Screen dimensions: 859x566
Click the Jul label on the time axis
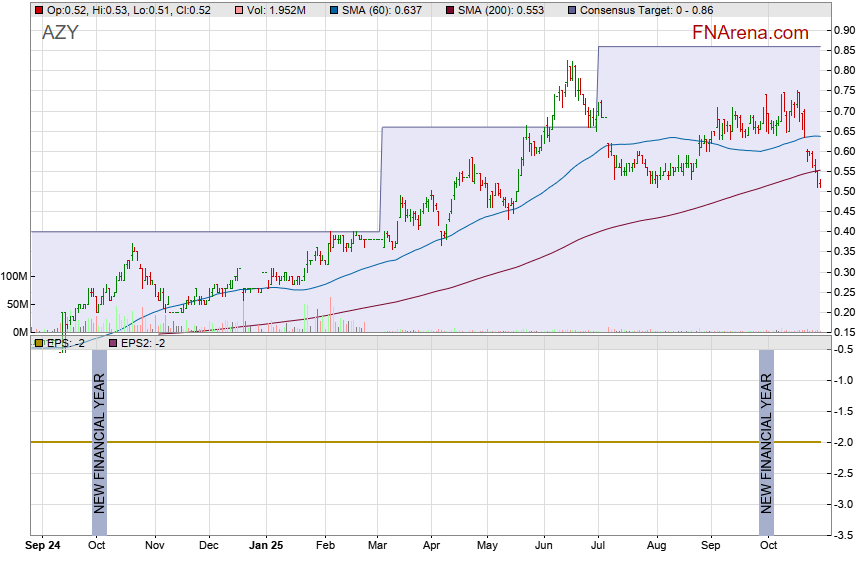click(599, 546)
